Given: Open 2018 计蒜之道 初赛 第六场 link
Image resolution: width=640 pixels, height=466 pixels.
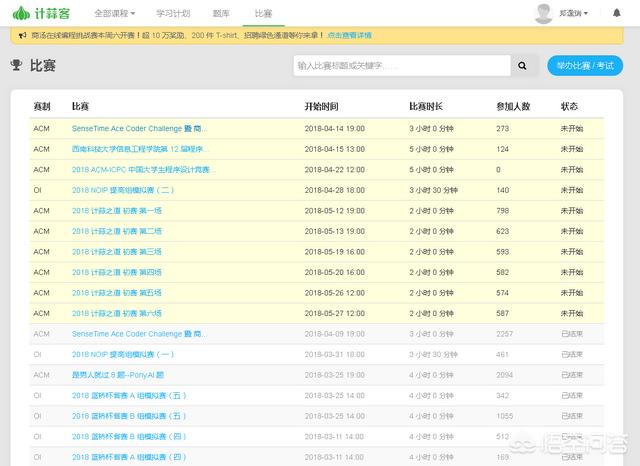Looking at the screenshot, I should (x=116, y=313).
